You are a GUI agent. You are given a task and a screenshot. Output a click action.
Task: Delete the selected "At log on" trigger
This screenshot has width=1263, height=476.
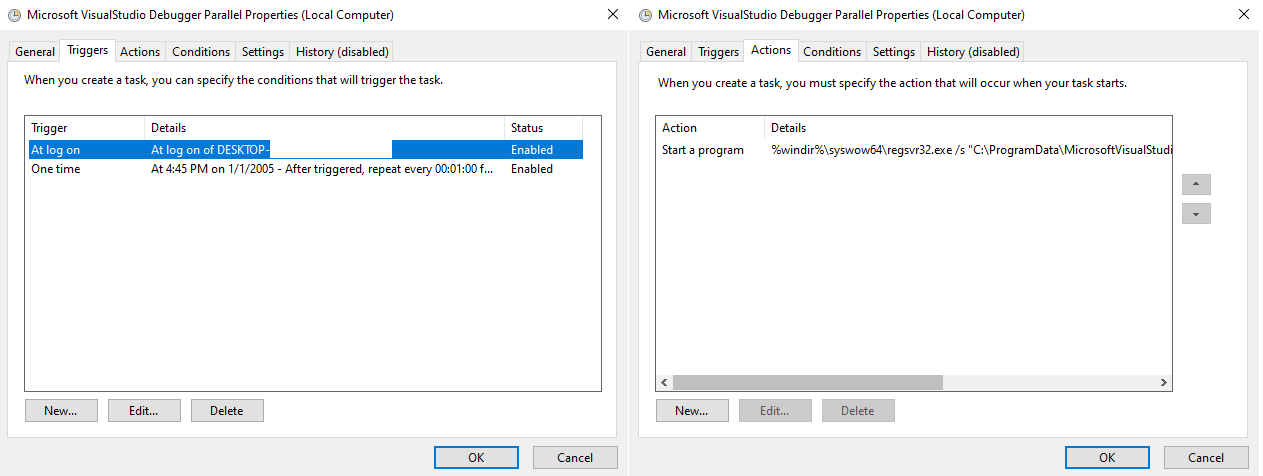[x=227, y=410]
